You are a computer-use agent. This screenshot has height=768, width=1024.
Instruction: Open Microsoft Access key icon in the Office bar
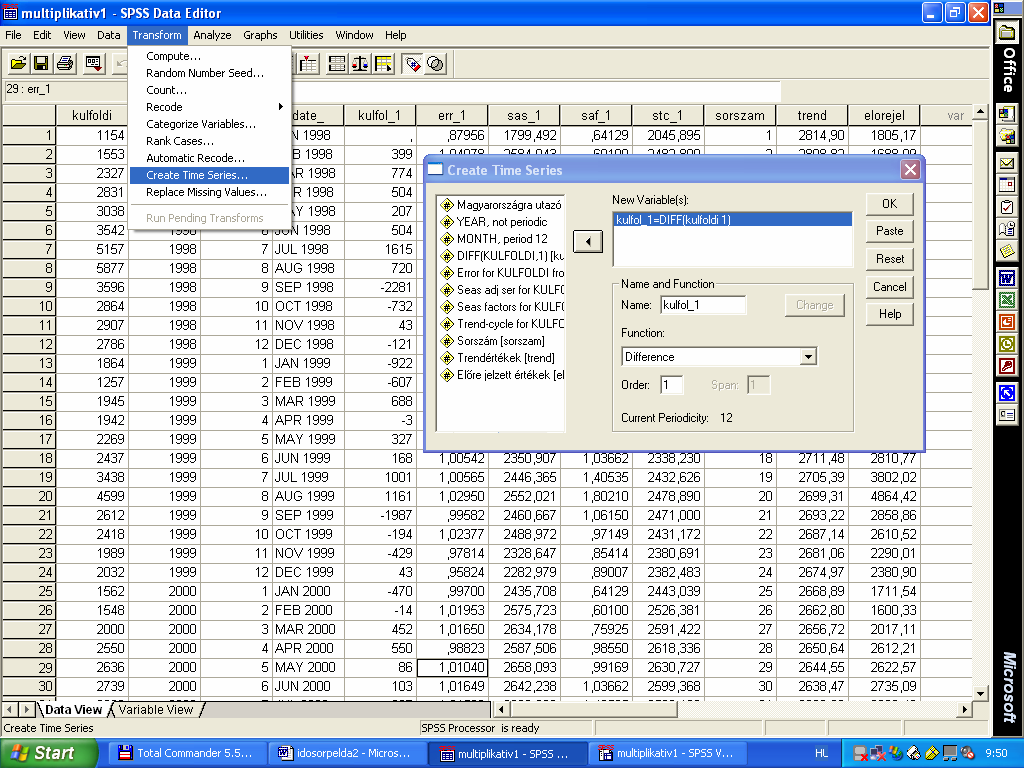click(x=1007, y=366)
